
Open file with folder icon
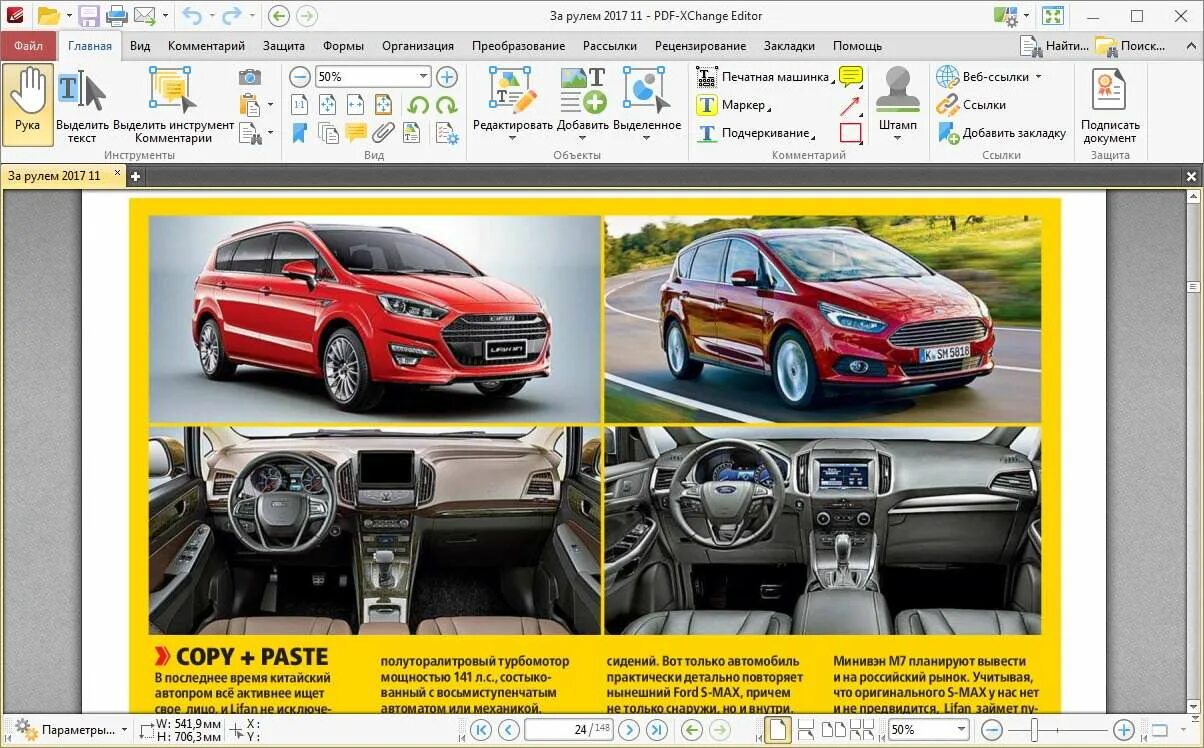click(48, 16)
